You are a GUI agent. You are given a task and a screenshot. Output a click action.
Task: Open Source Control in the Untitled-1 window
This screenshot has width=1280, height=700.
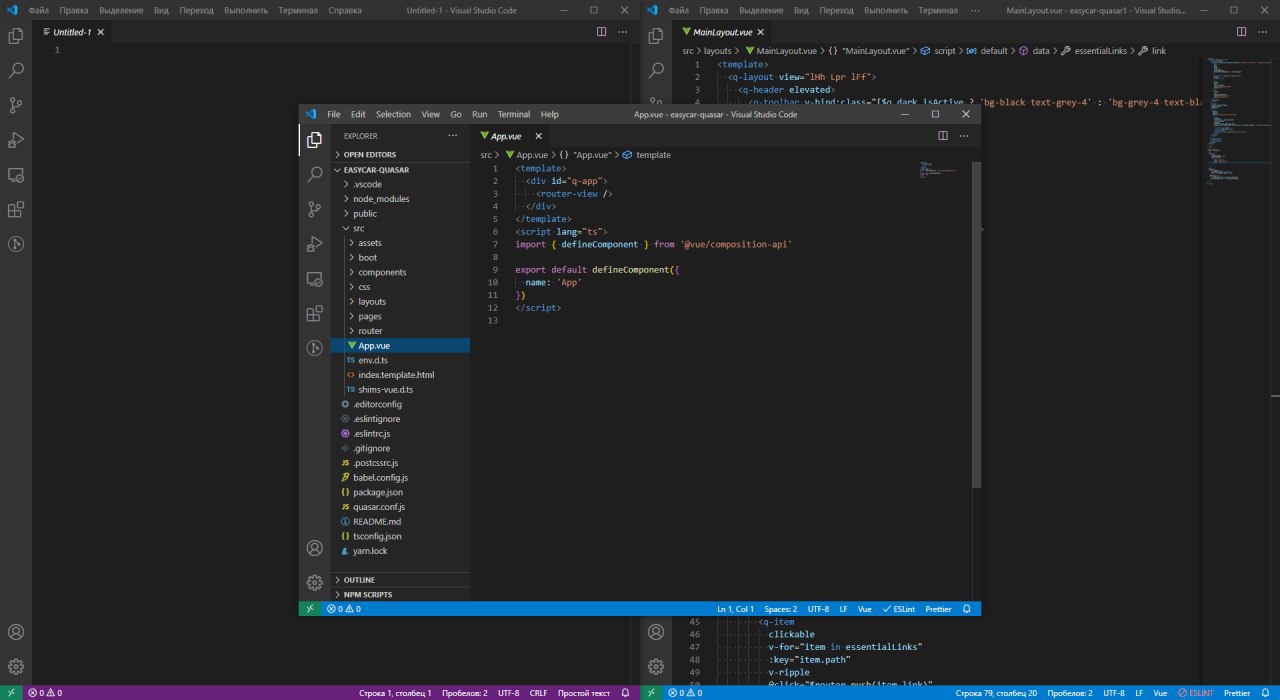[16, 105]
